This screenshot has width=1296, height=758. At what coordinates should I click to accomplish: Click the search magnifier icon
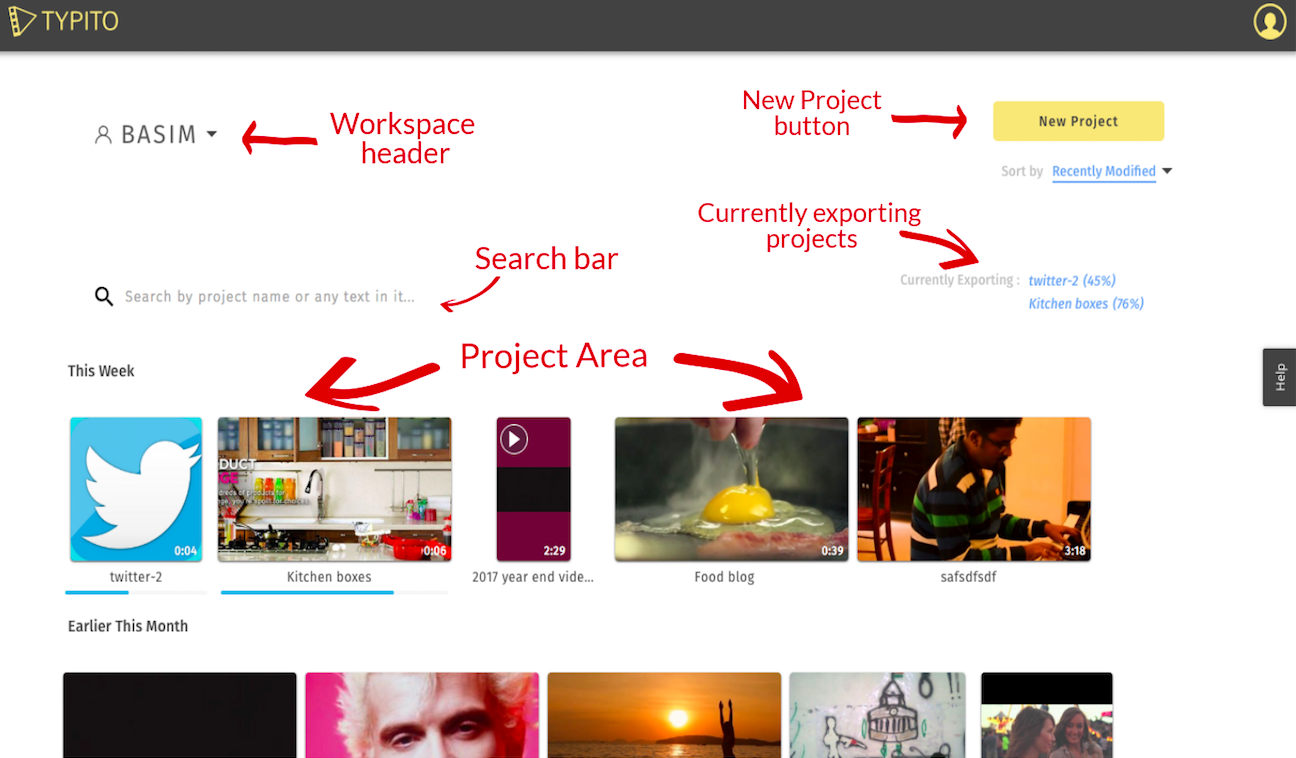(x=104, y=296)
